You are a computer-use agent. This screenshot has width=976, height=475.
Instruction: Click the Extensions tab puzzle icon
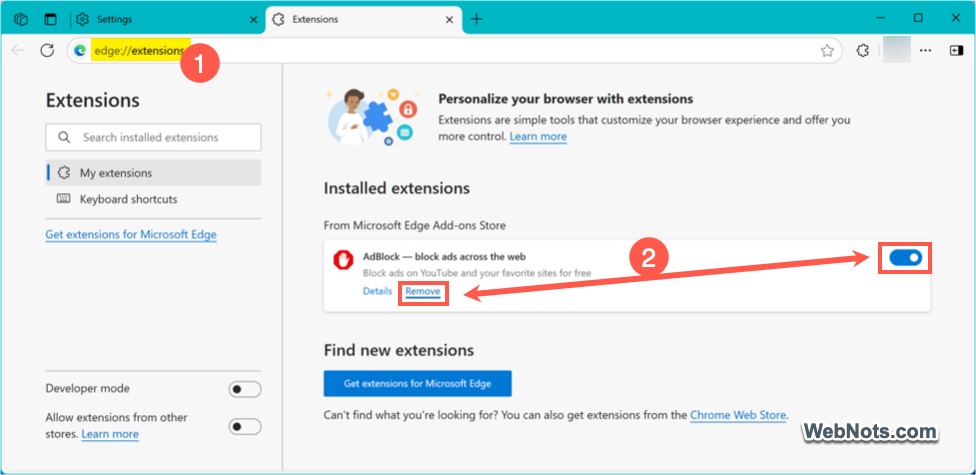279,19
